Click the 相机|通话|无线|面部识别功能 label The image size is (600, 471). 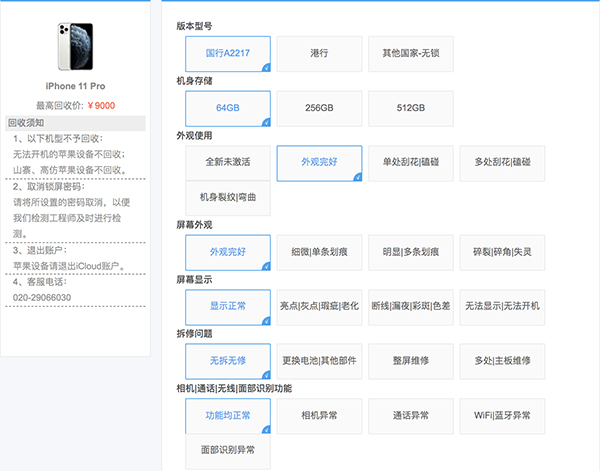click(x=234, y=389)
